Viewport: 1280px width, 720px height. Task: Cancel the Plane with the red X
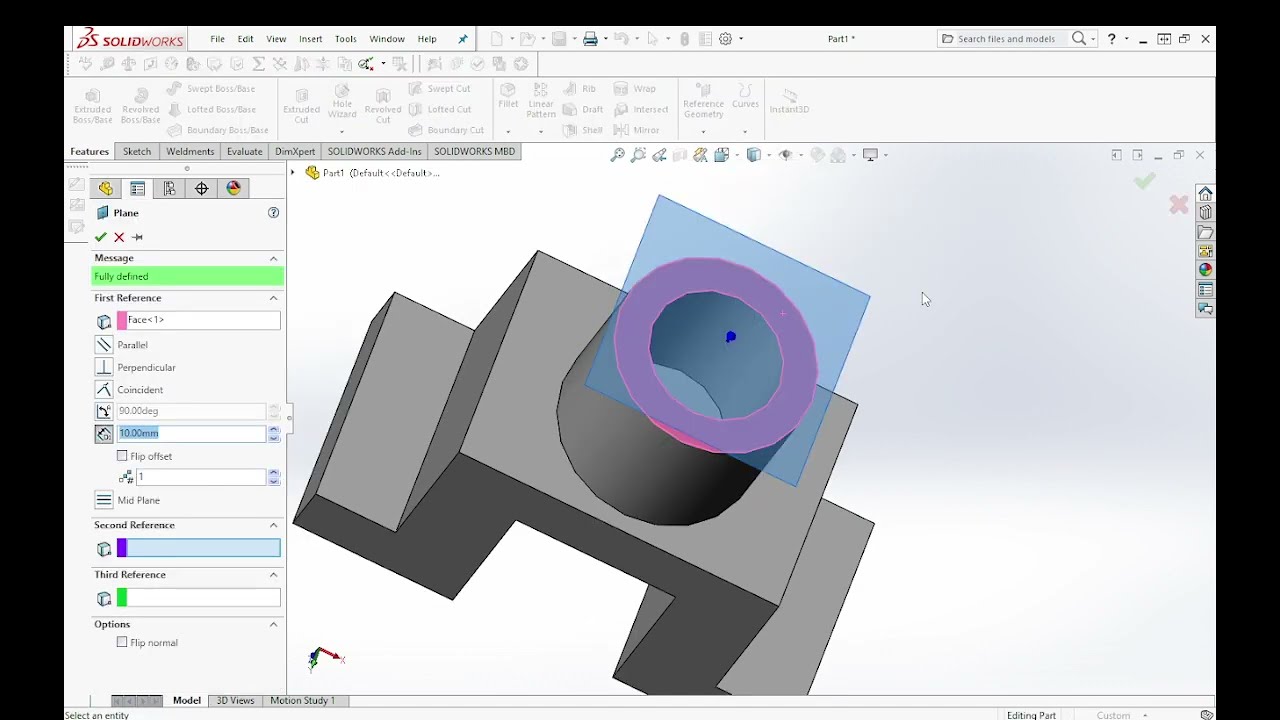[119, 237]
